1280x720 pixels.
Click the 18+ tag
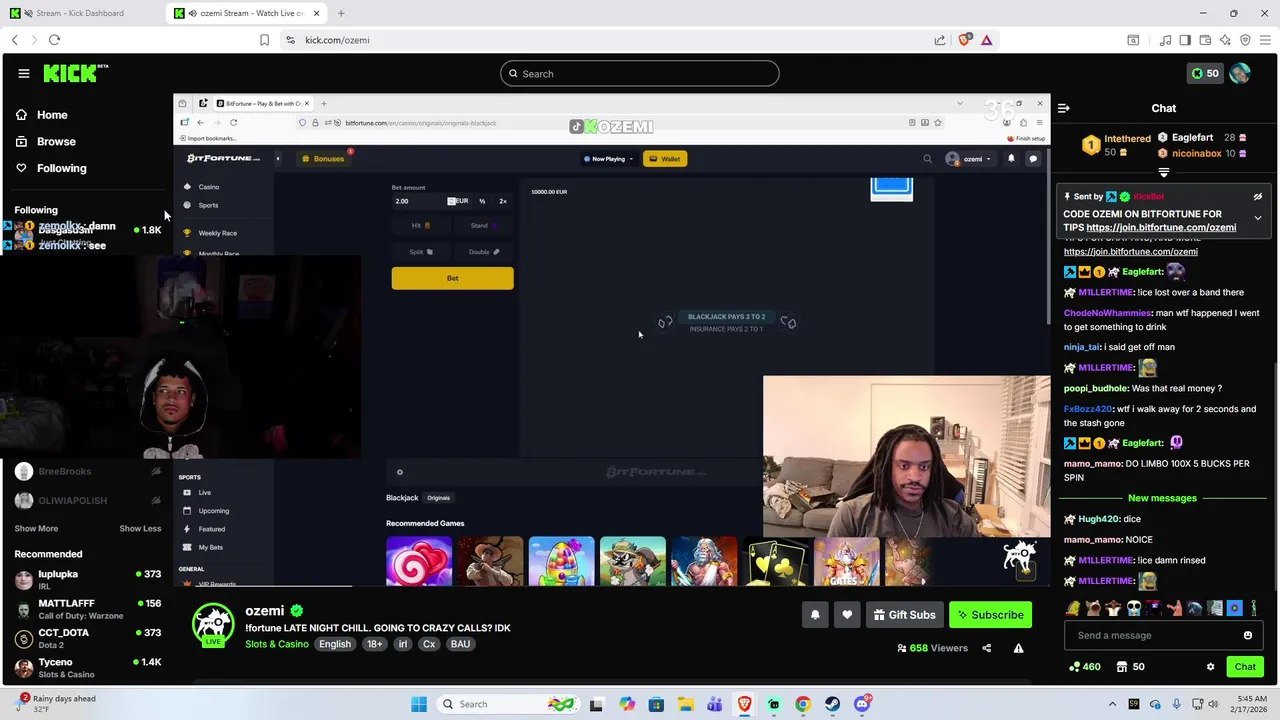374,644
